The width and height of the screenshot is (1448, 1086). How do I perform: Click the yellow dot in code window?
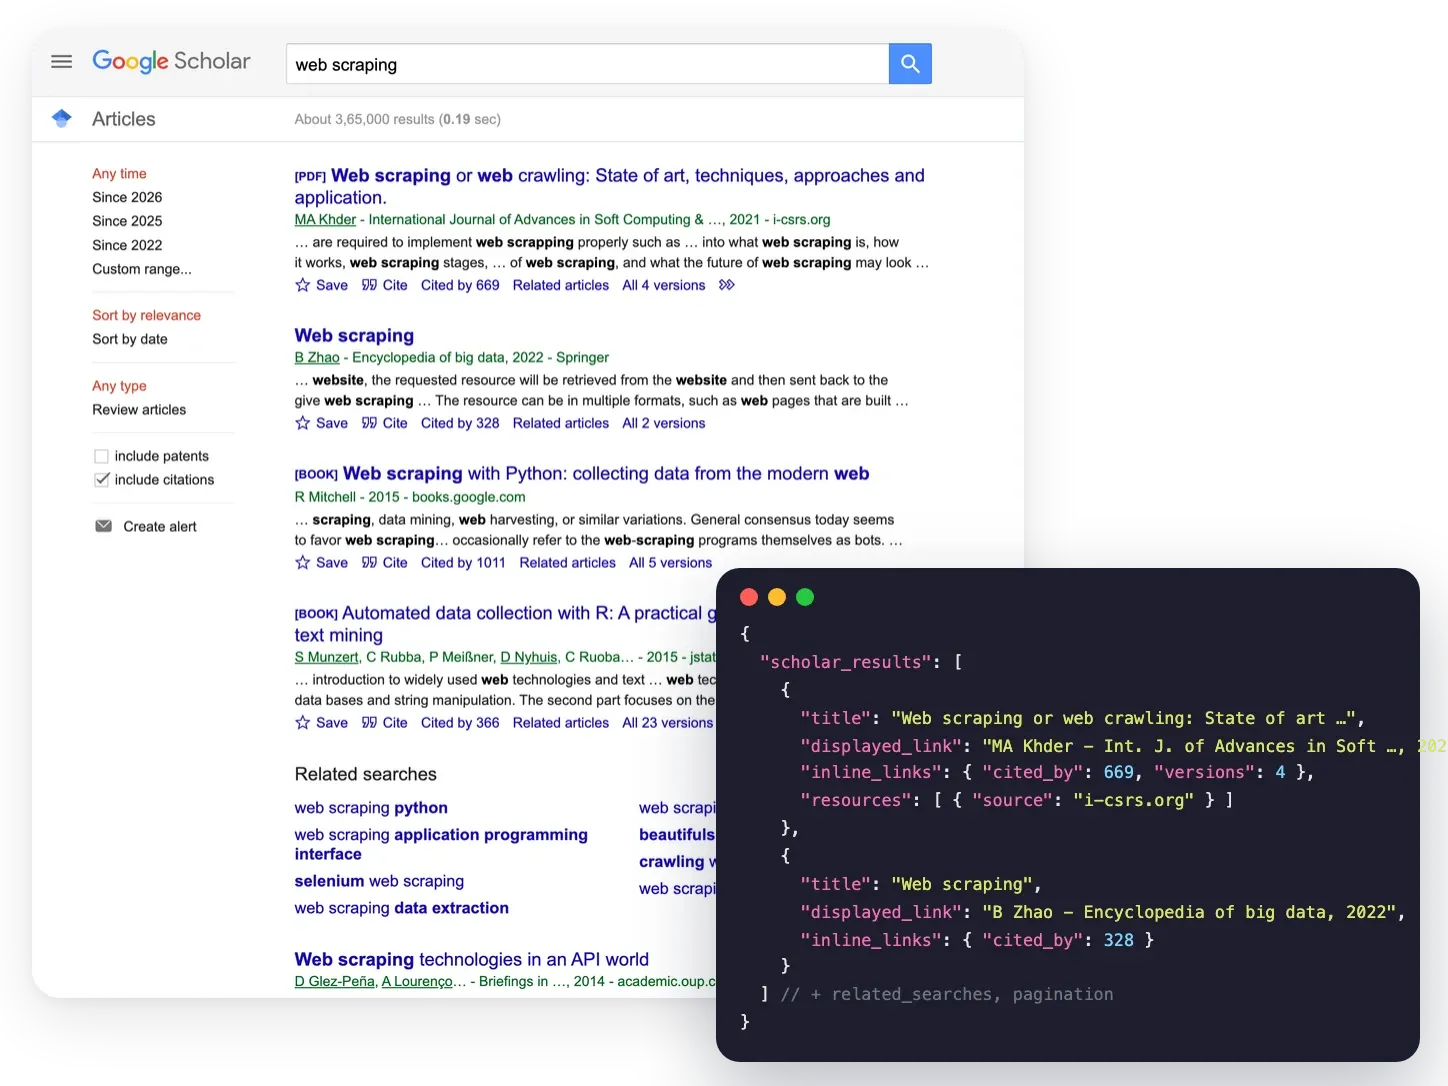point(777,597)
